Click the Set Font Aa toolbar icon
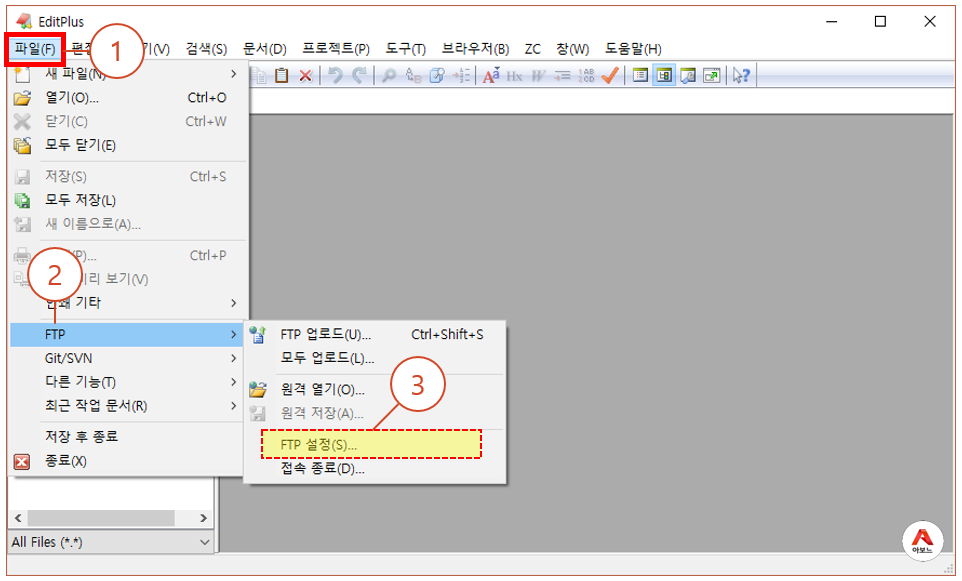This screenshot has width=962, height=581. point(491,75)
